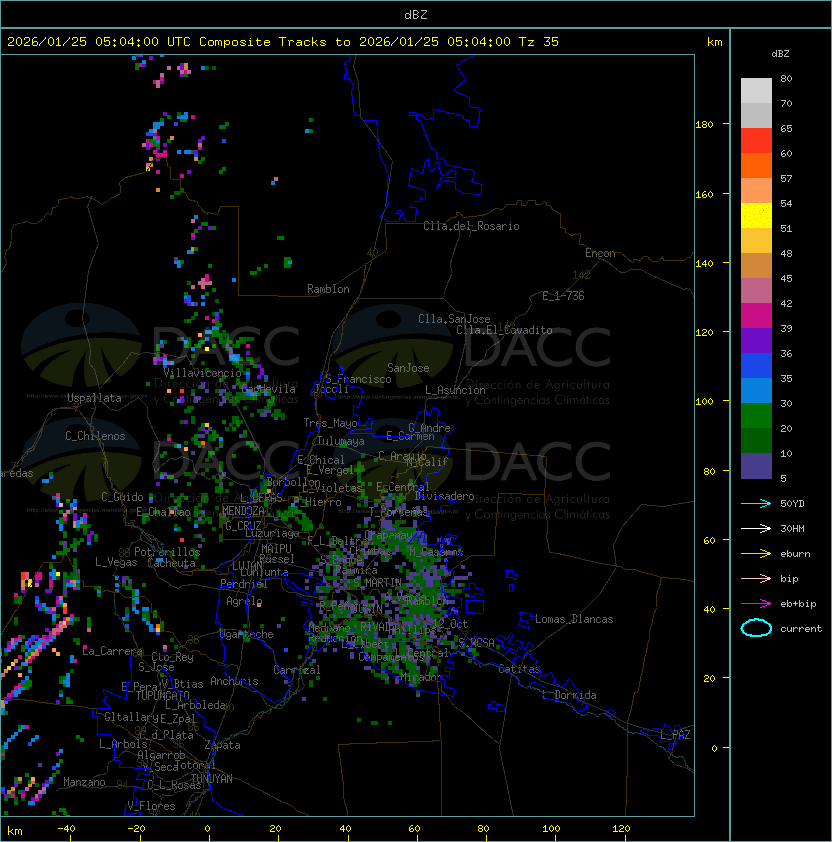Pick the pink swatch between 45 and 42
The image size is (832, 842).
coord(756,291)
